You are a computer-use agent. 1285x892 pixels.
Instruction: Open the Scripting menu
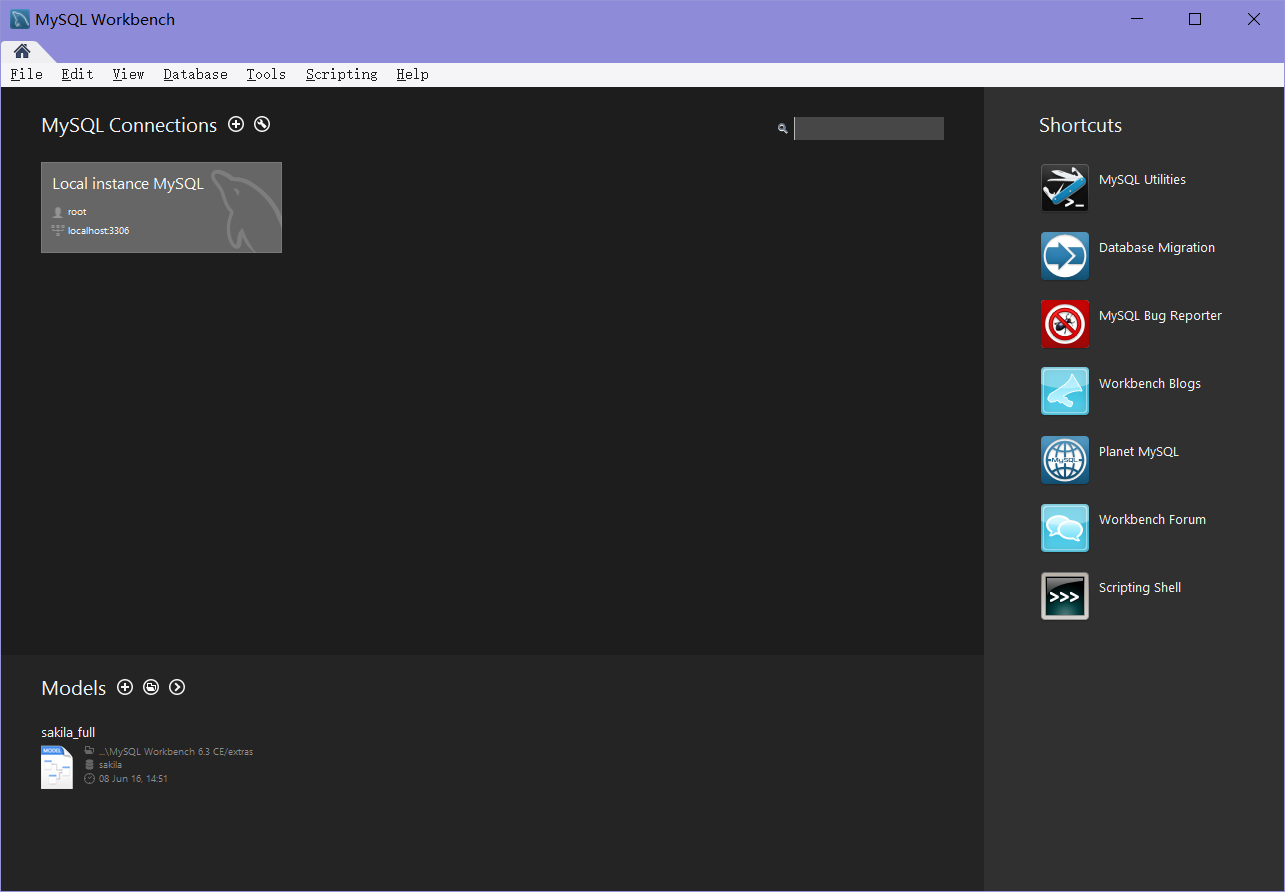click(341, 74)
